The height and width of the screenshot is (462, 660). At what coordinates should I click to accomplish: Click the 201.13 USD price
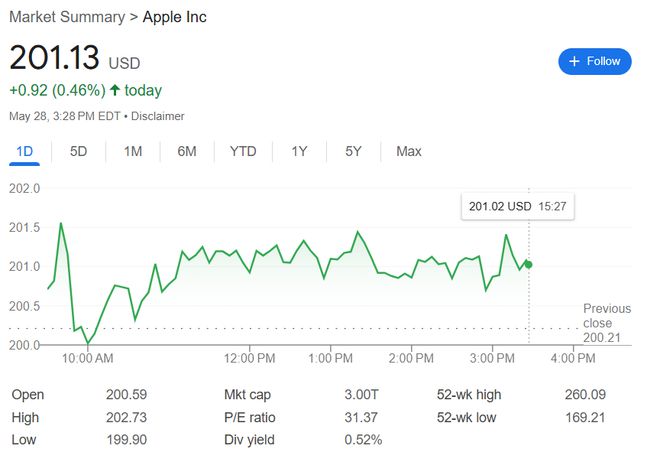[75, 58]
